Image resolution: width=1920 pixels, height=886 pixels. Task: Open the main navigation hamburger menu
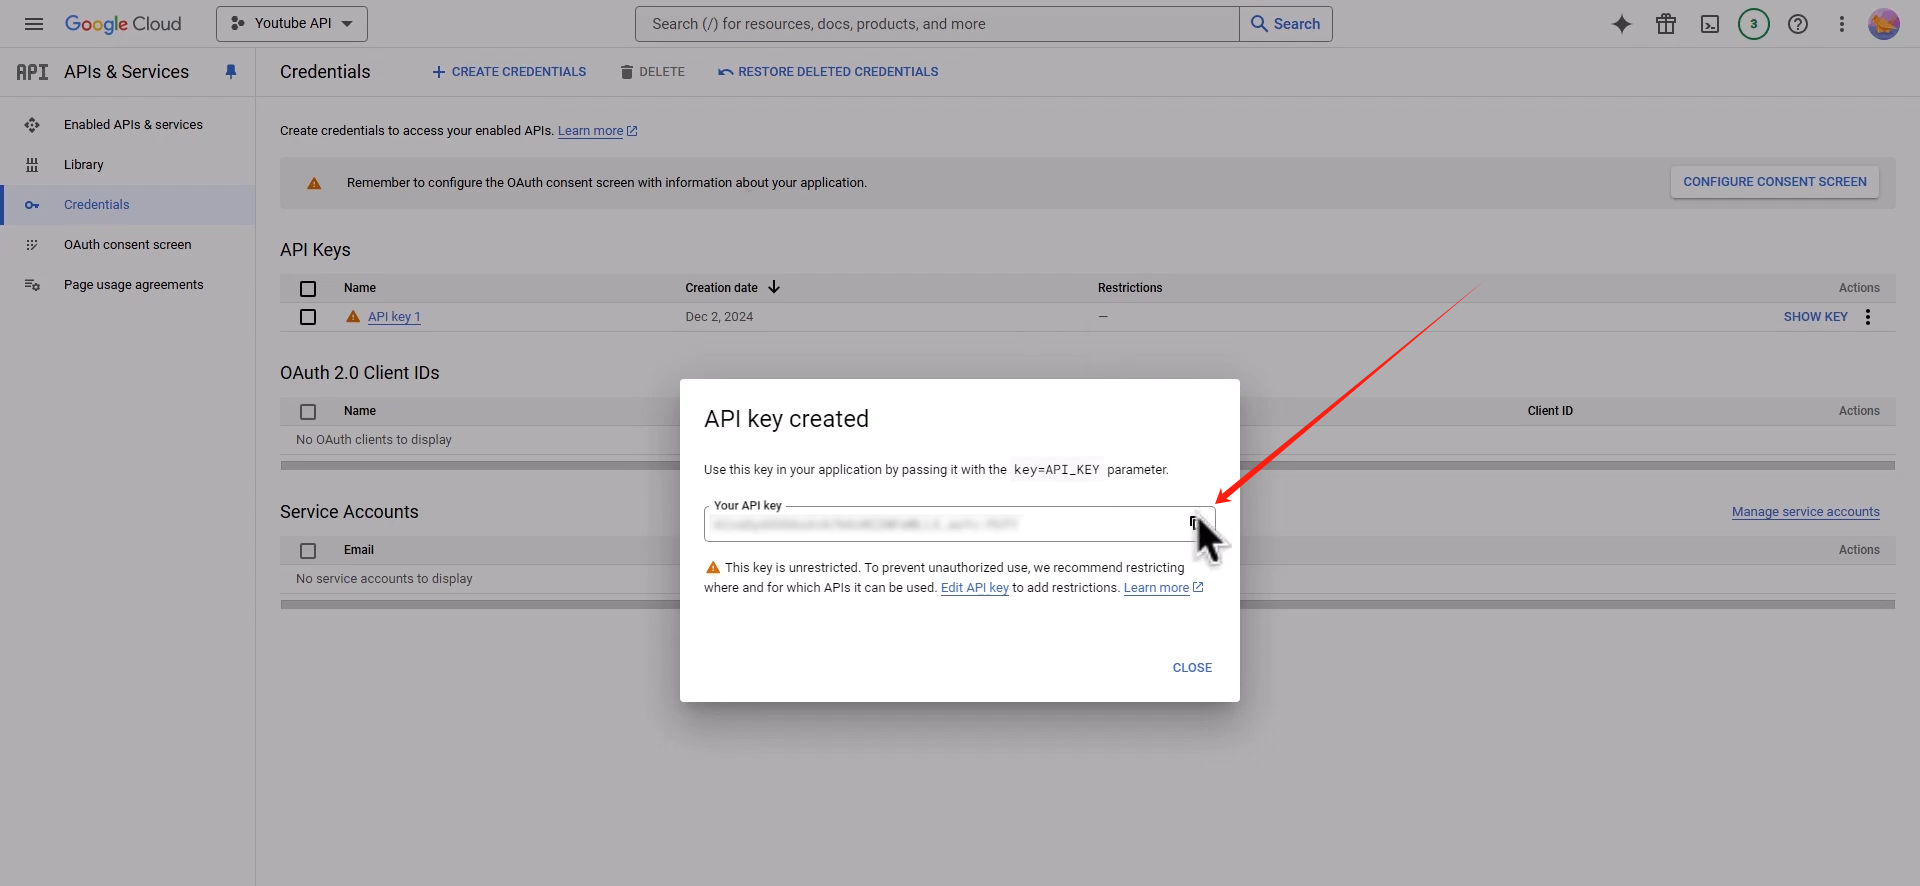(x=34, y=24)
